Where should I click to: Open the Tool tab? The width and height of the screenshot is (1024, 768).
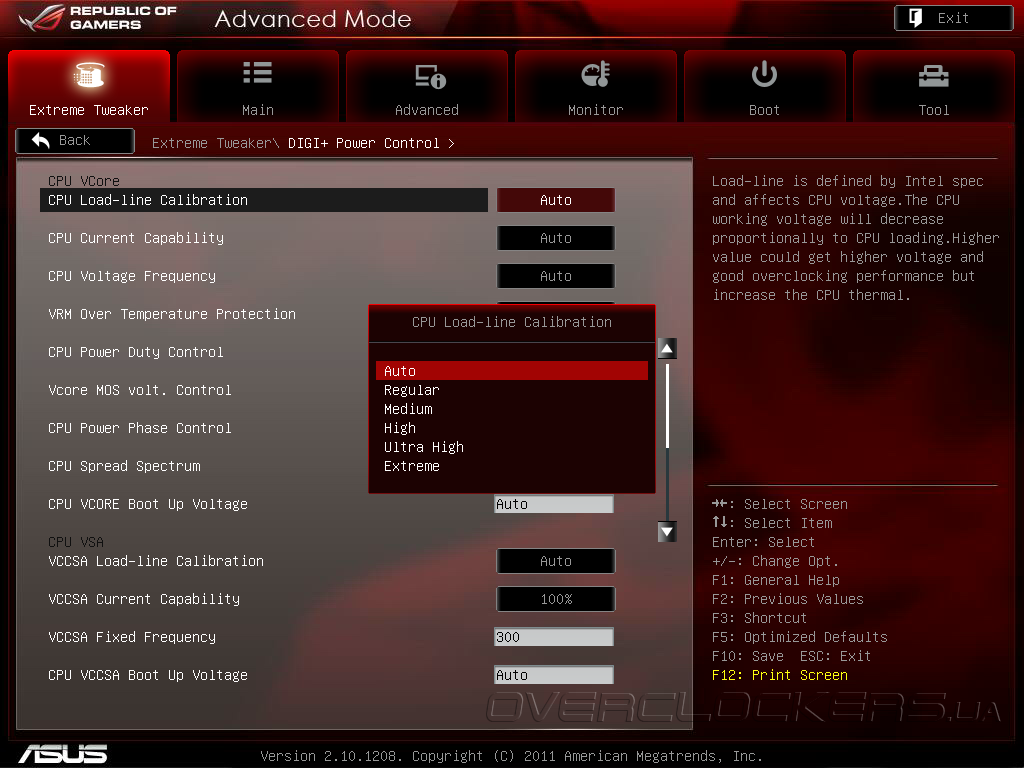coord(934,86)
